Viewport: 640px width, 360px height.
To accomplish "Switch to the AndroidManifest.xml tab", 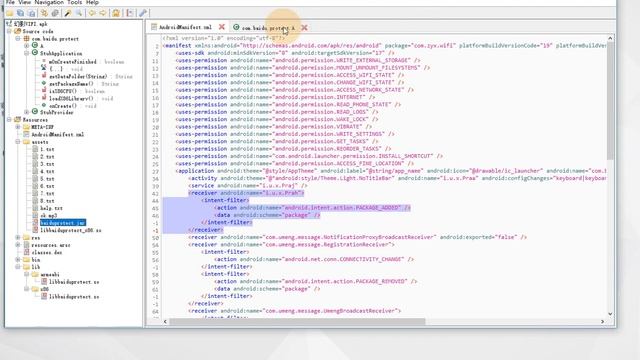I will [x=185, y=27].
